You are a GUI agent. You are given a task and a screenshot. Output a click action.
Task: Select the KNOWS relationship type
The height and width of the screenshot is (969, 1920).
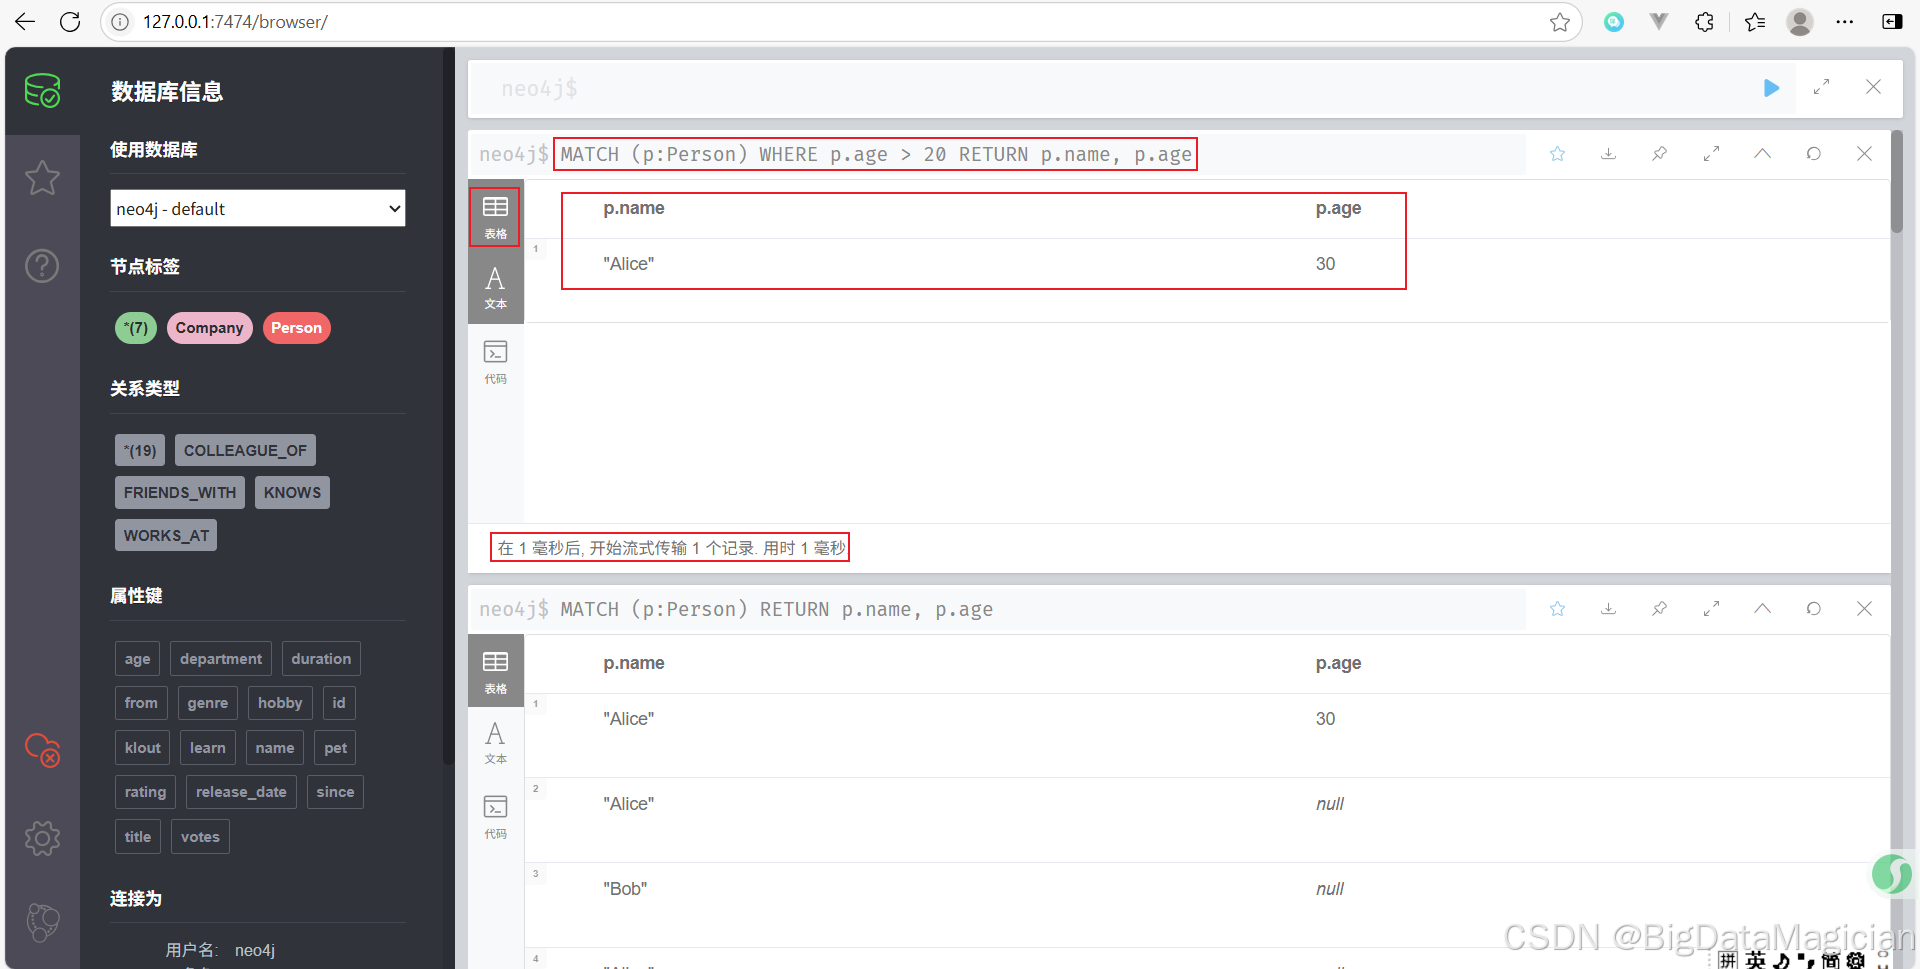coord(292,492)
